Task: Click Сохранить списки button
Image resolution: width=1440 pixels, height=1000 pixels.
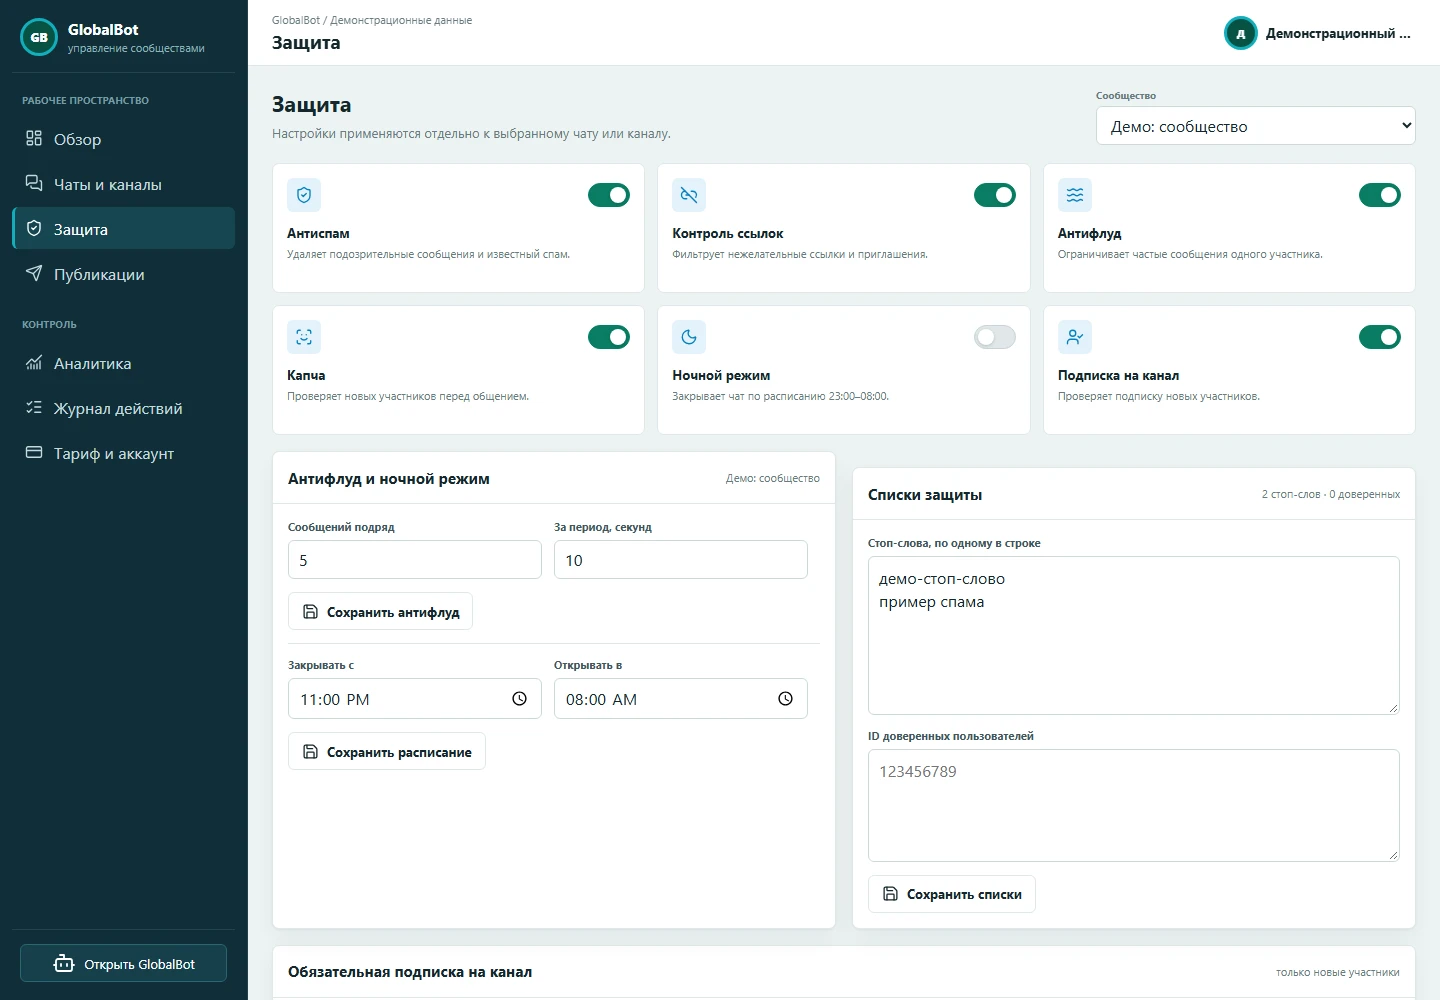Action: coord(952,894)
